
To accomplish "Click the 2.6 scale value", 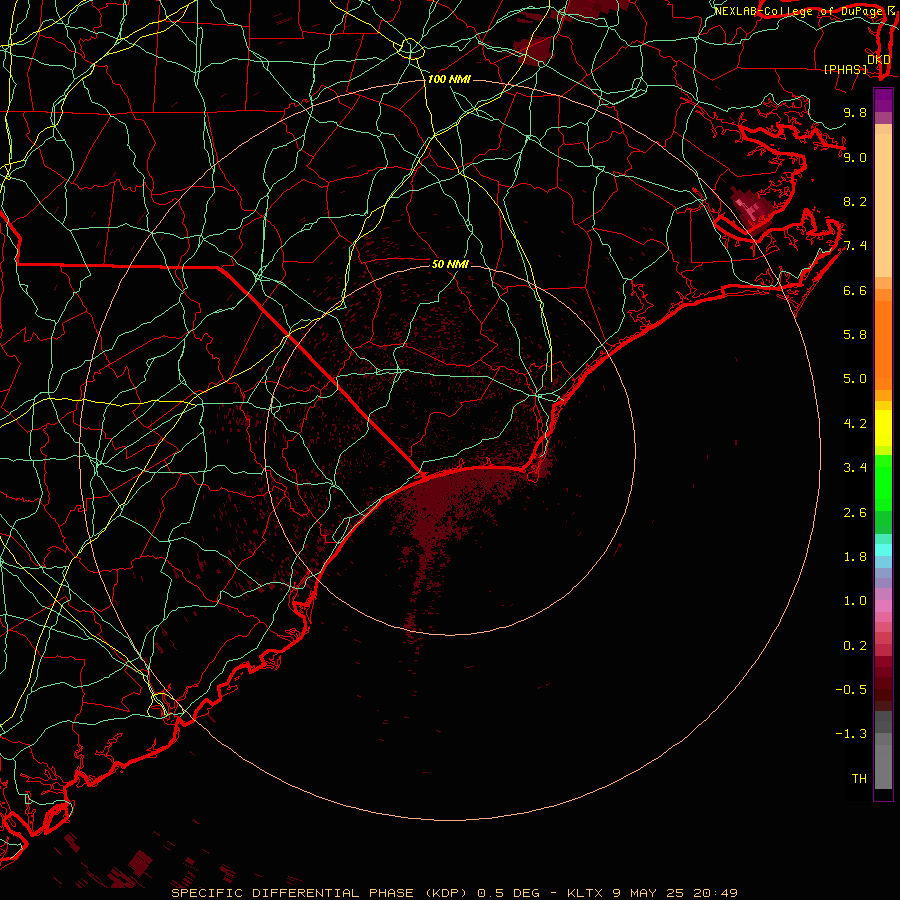I will (855, 513).
